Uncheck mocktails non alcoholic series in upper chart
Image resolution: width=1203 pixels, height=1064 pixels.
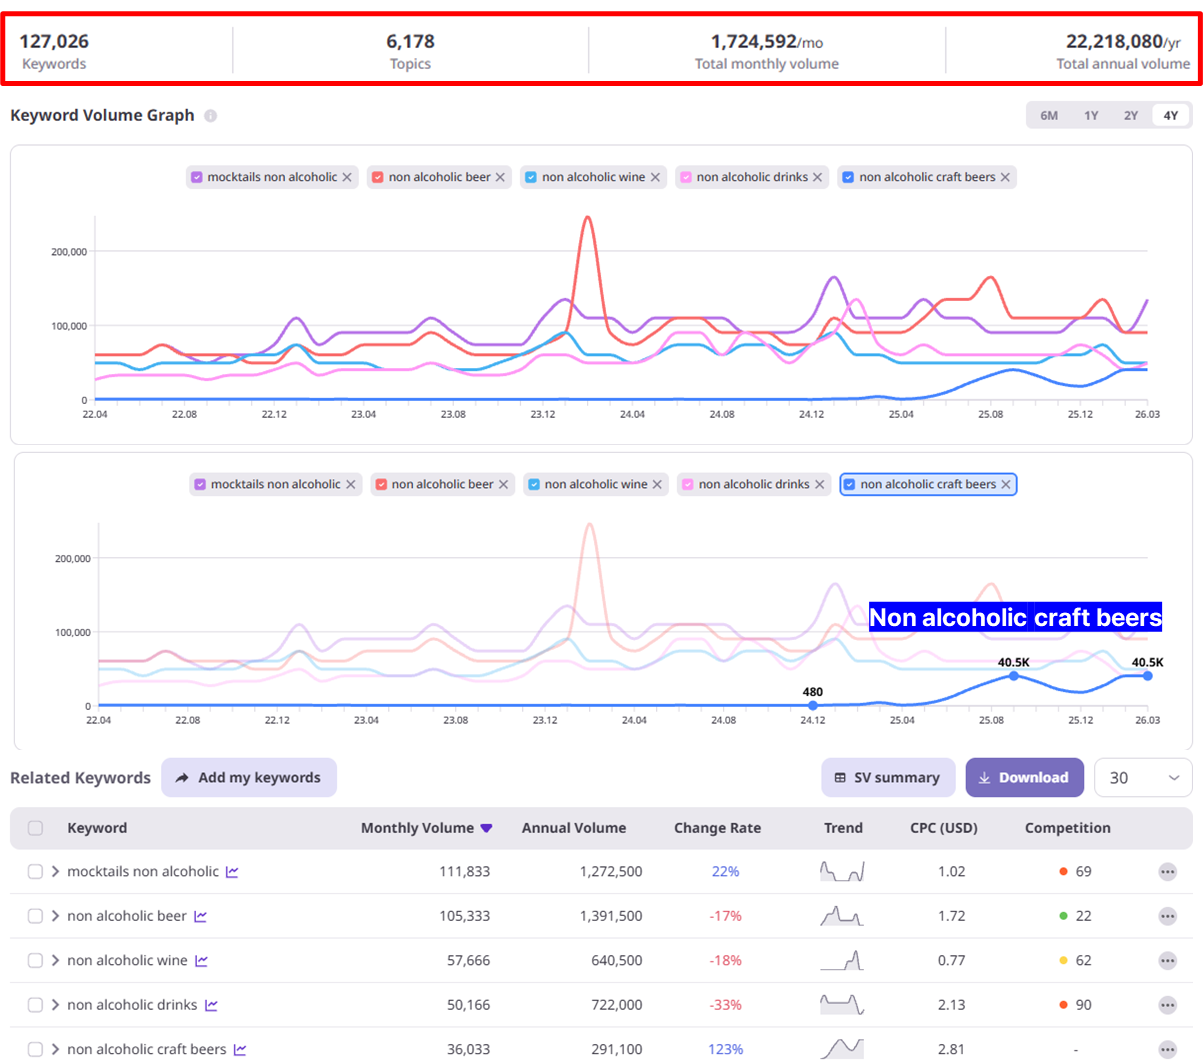(x=197, y=177)
